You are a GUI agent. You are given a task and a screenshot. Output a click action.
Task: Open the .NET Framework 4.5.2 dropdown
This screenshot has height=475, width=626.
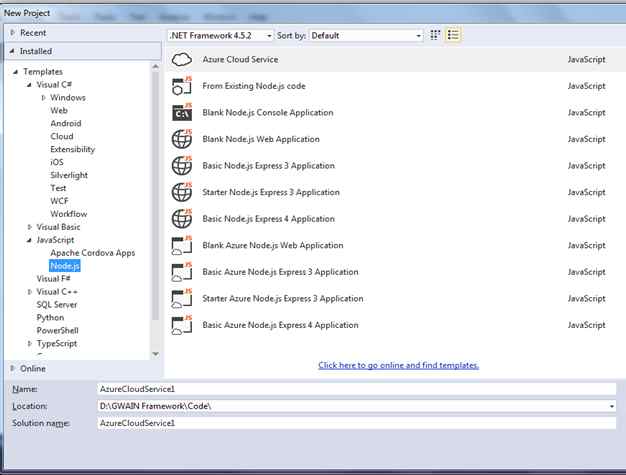click(x=220, y=36)
